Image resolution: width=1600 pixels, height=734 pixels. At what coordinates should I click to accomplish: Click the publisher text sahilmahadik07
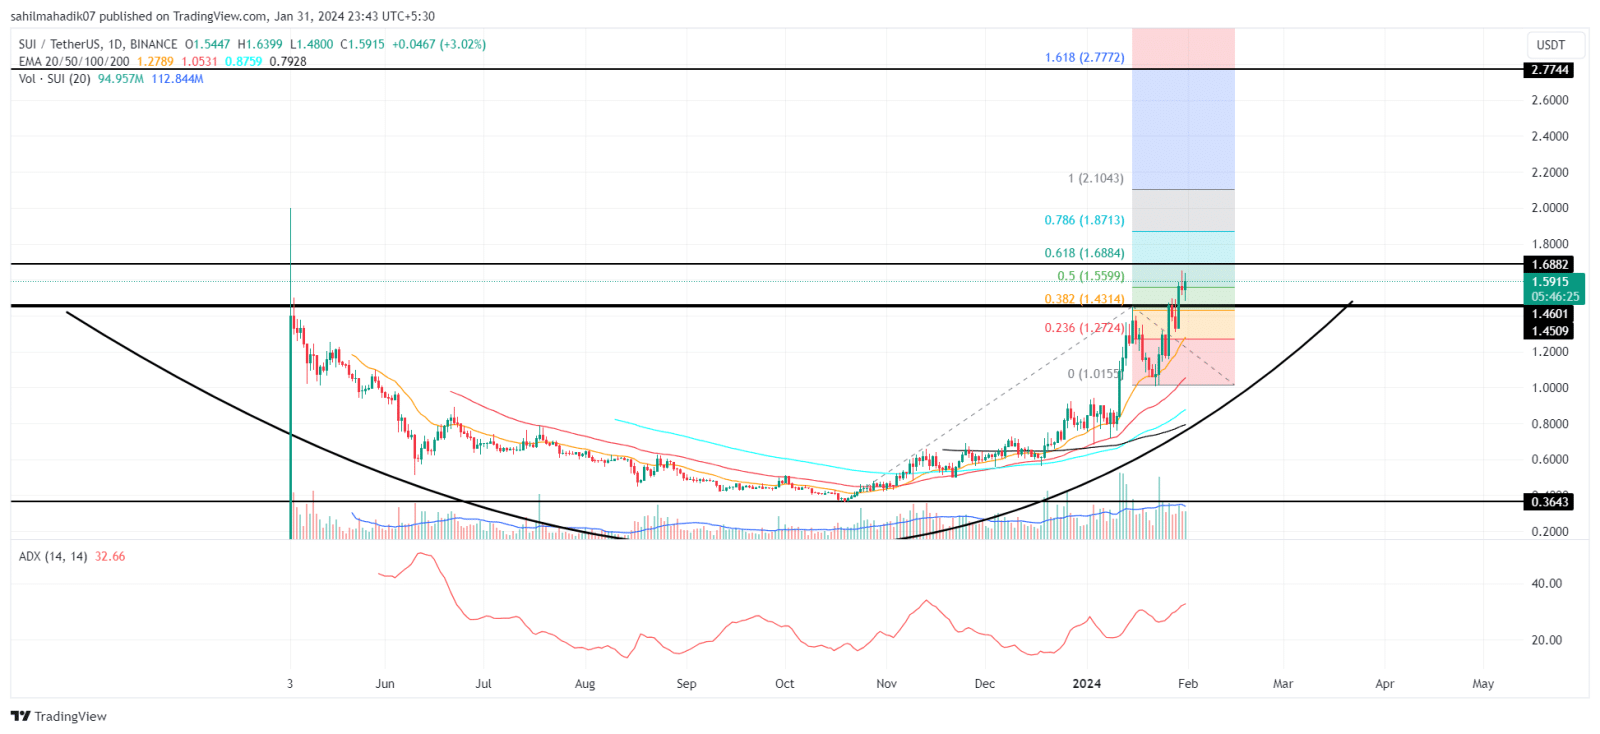click(53, 16)
